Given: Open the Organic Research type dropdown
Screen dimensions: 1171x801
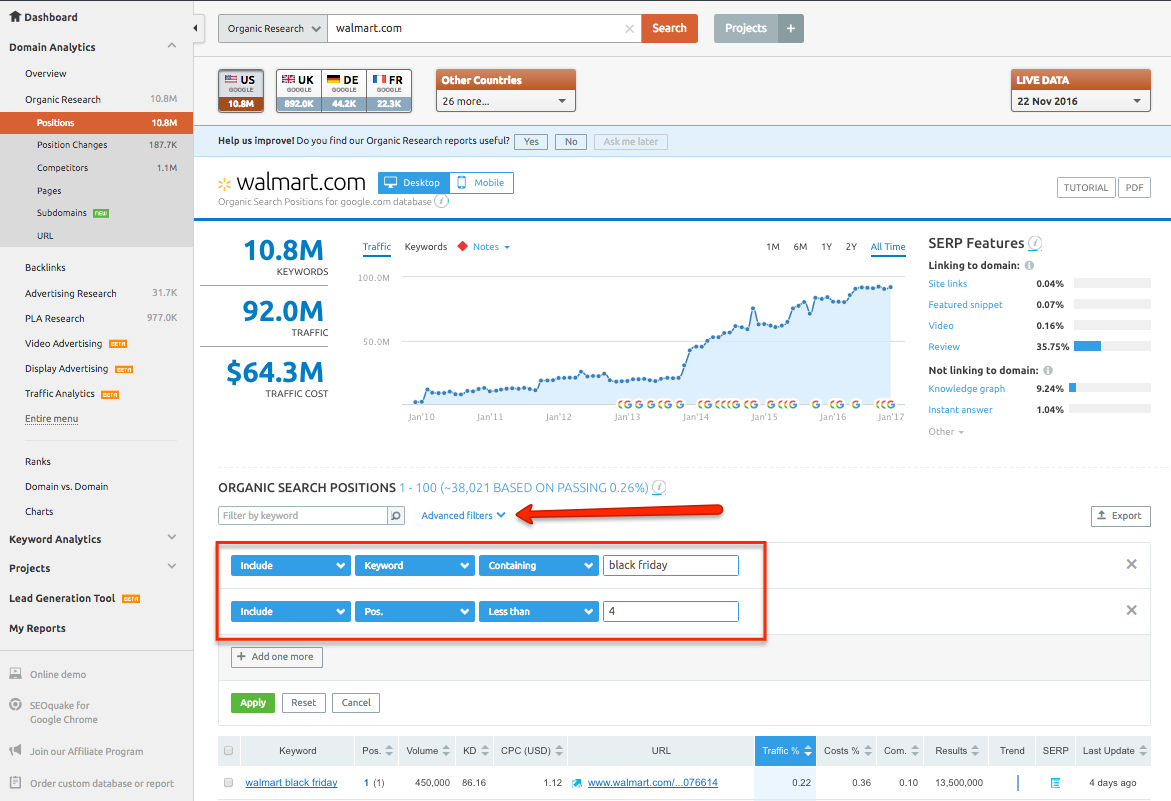Looking at the screenshot, I should pyautogui.click(x=272, y=29).
